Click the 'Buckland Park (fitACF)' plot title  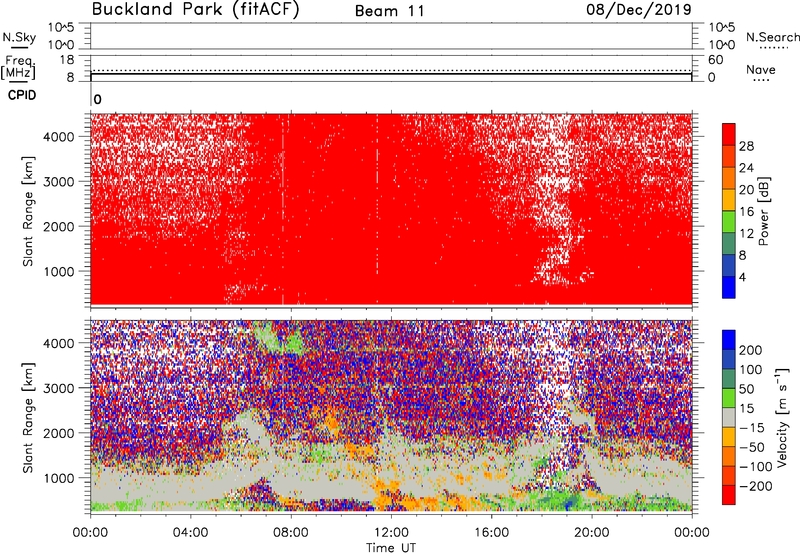(195, 9)
